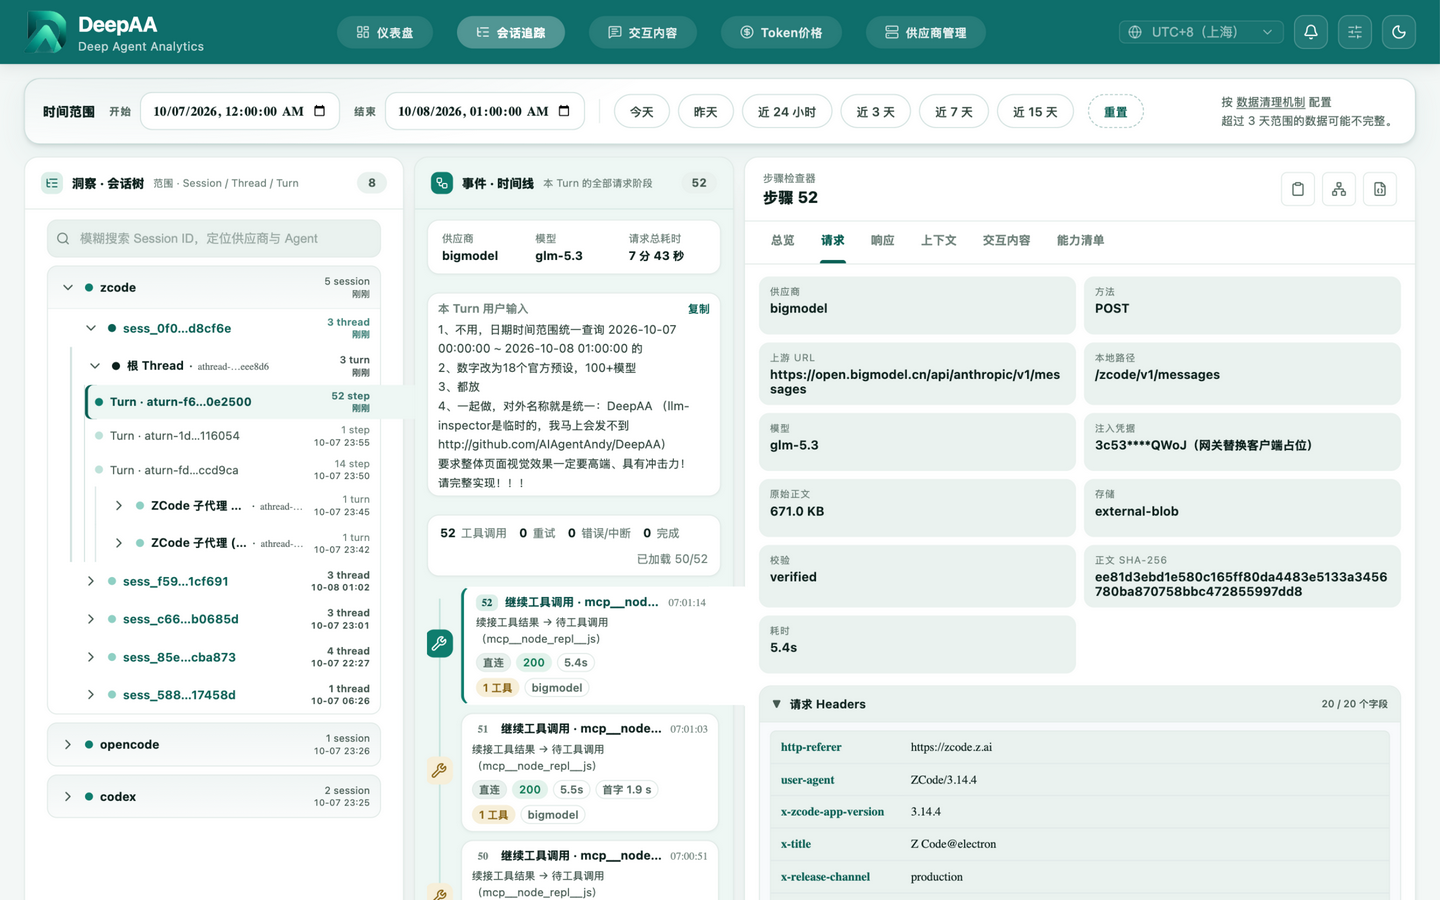The image size is (1440, 900).
Task: Click the DeepAA logo icon
Action: coord(46,32)
